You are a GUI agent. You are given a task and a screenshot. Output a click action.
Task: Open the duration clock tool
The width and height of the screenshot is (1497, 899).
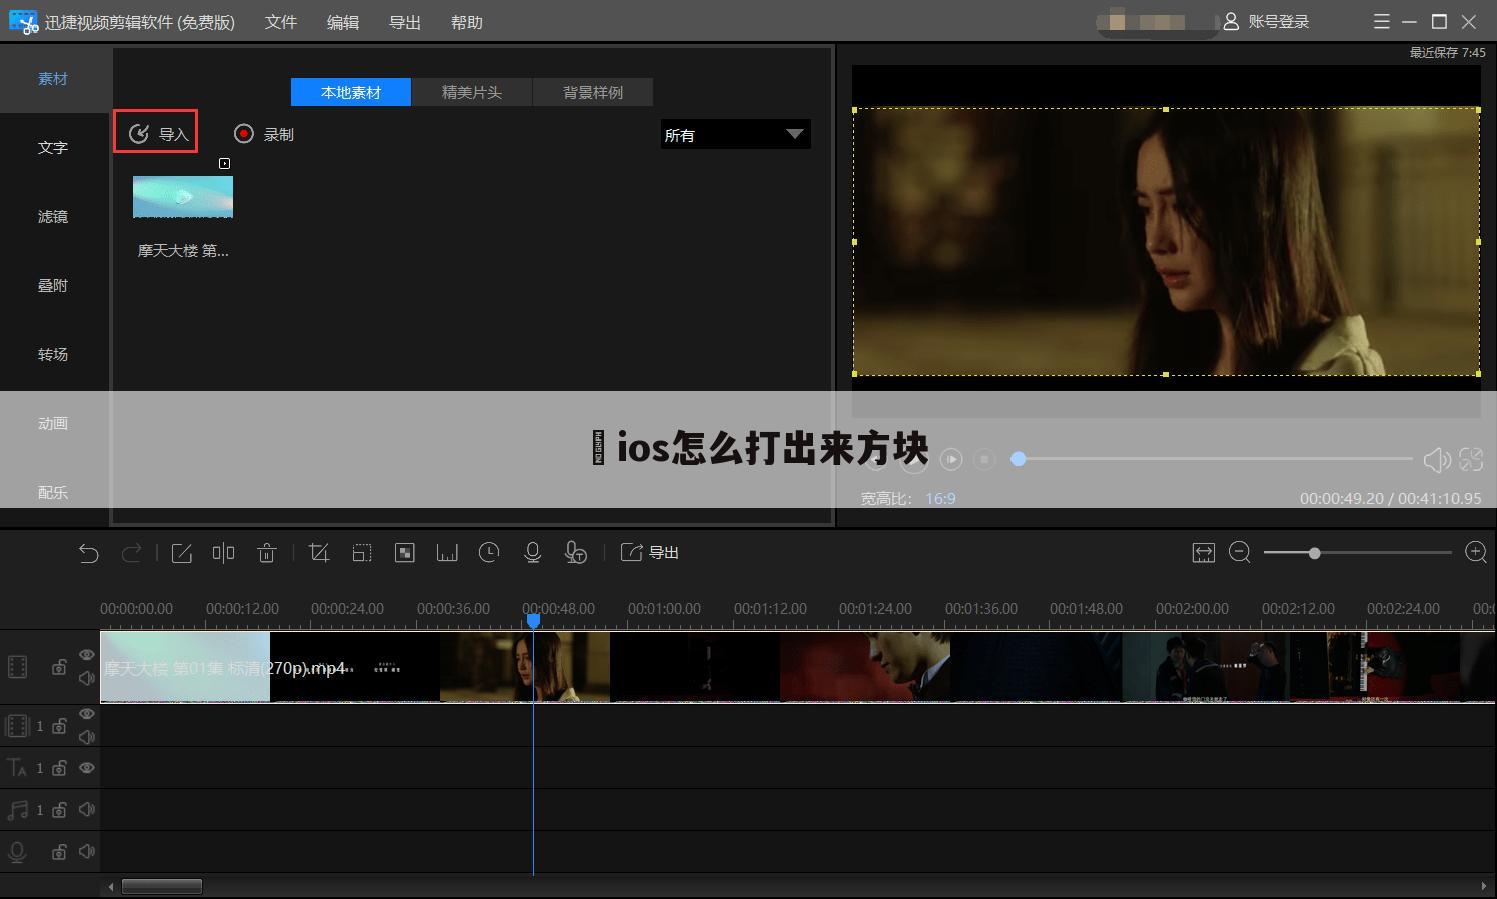pyautogui.click(x=489, y=553)
